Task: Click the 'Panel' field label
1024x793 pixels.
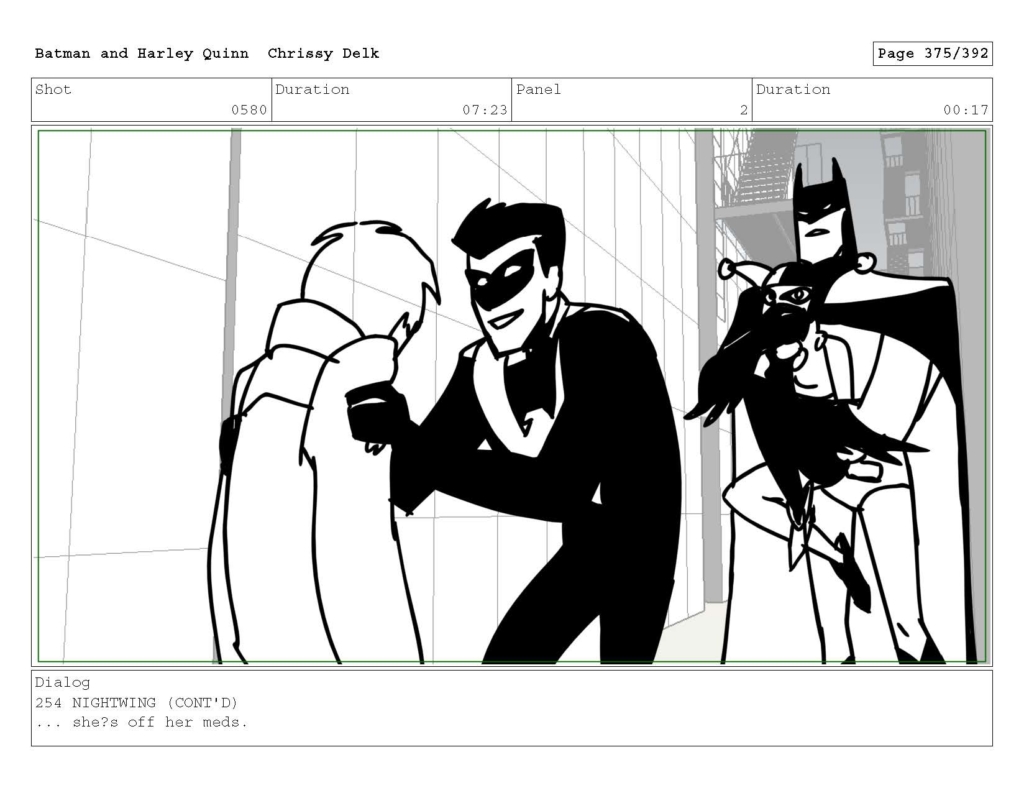Action: pyautogui.click(x=538, y=89)
